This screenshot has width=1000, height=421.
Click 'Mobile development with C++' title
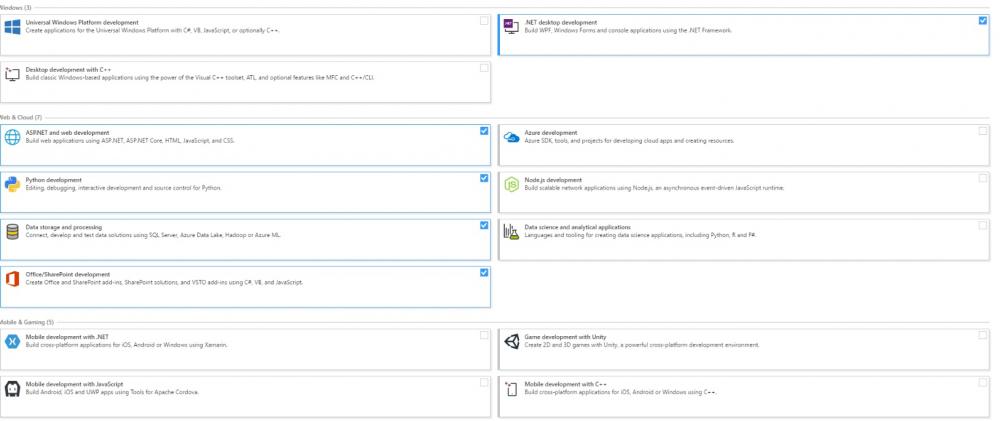click(566, 384)
